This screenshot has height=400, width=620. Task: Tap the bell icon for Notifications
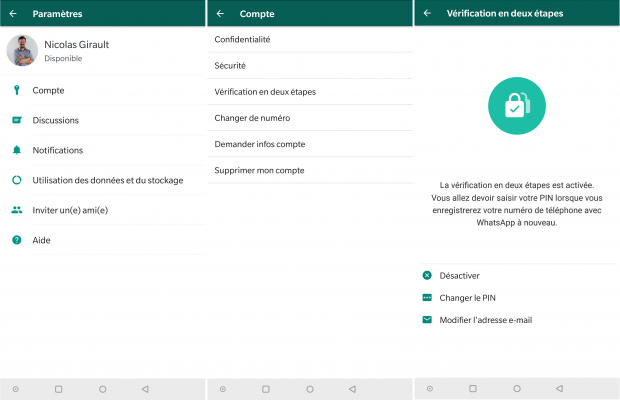pyautogui.click(x=16, y=150)
